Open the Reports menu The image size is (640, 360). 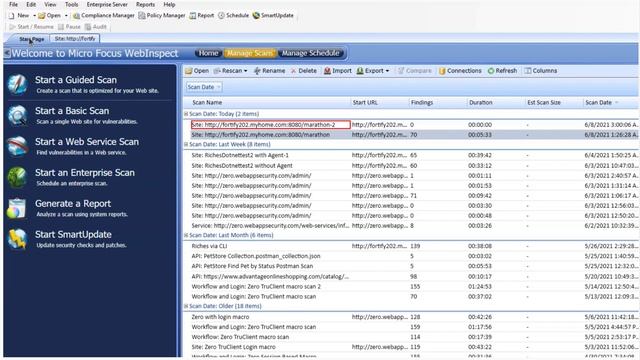(145, 4)
